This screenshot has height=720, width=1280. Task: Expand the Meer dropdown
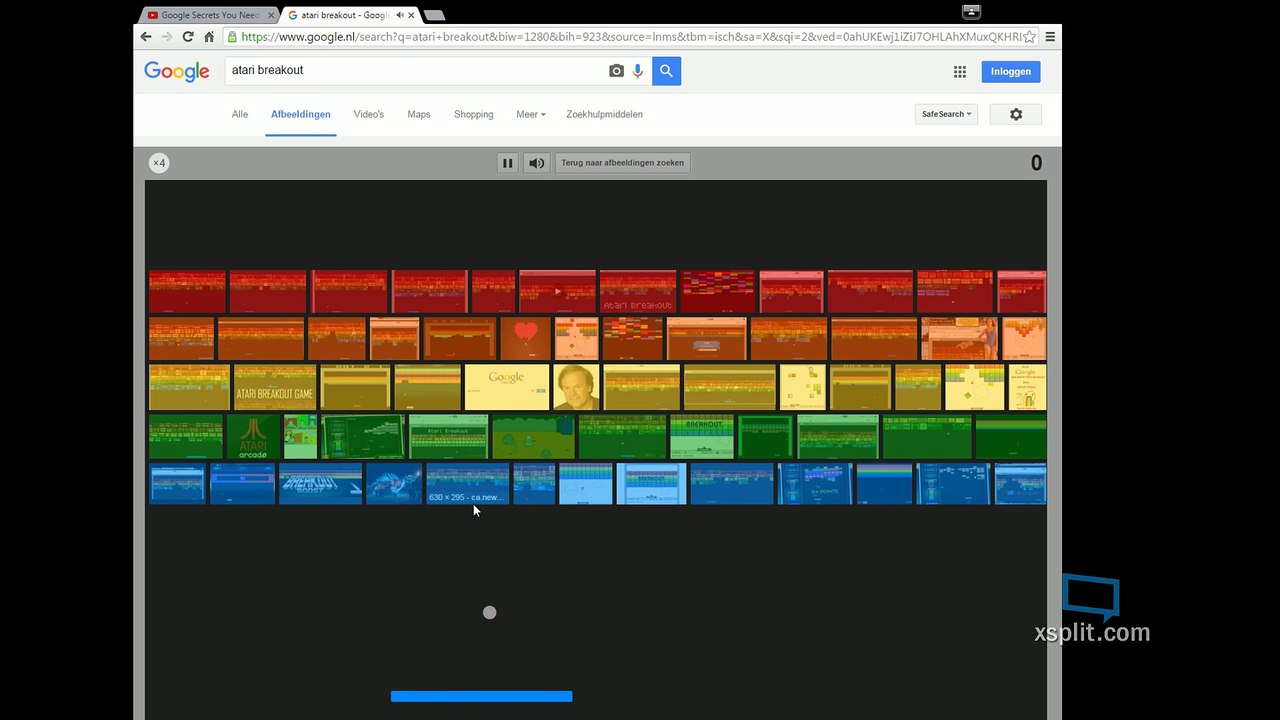point(531,114)
